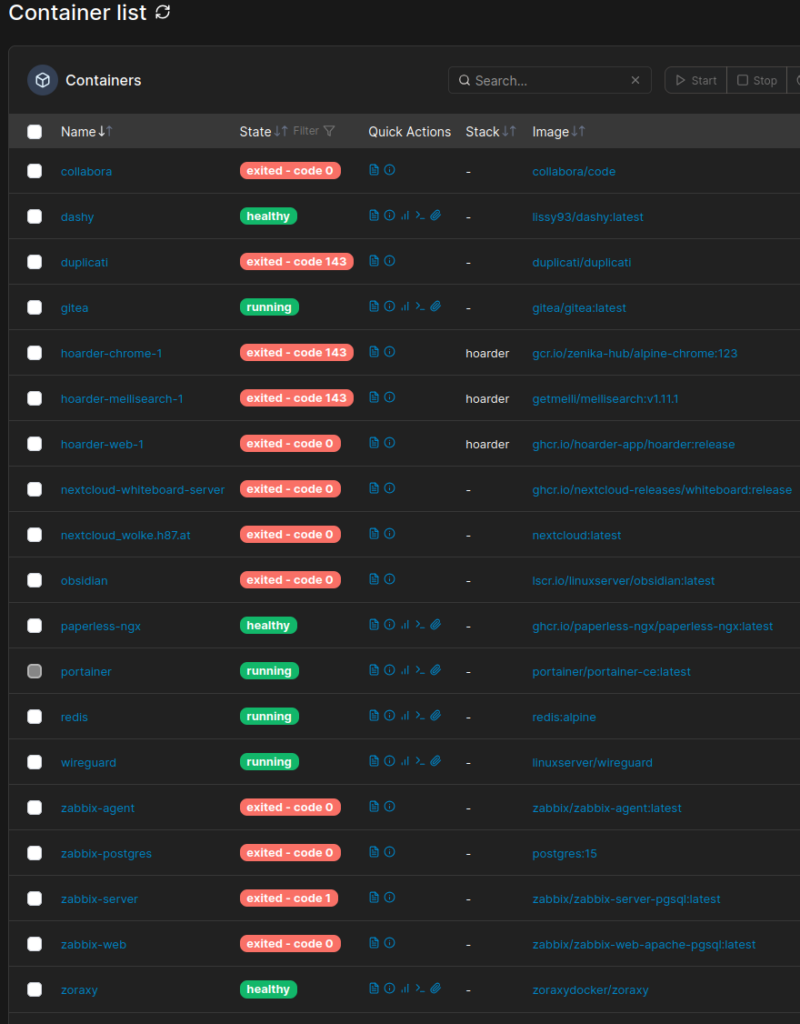The height and width of the screenshot is (1024, 800).
Task: Click the healthy badge for zoraxy
Action: click(x=268, y=989)
